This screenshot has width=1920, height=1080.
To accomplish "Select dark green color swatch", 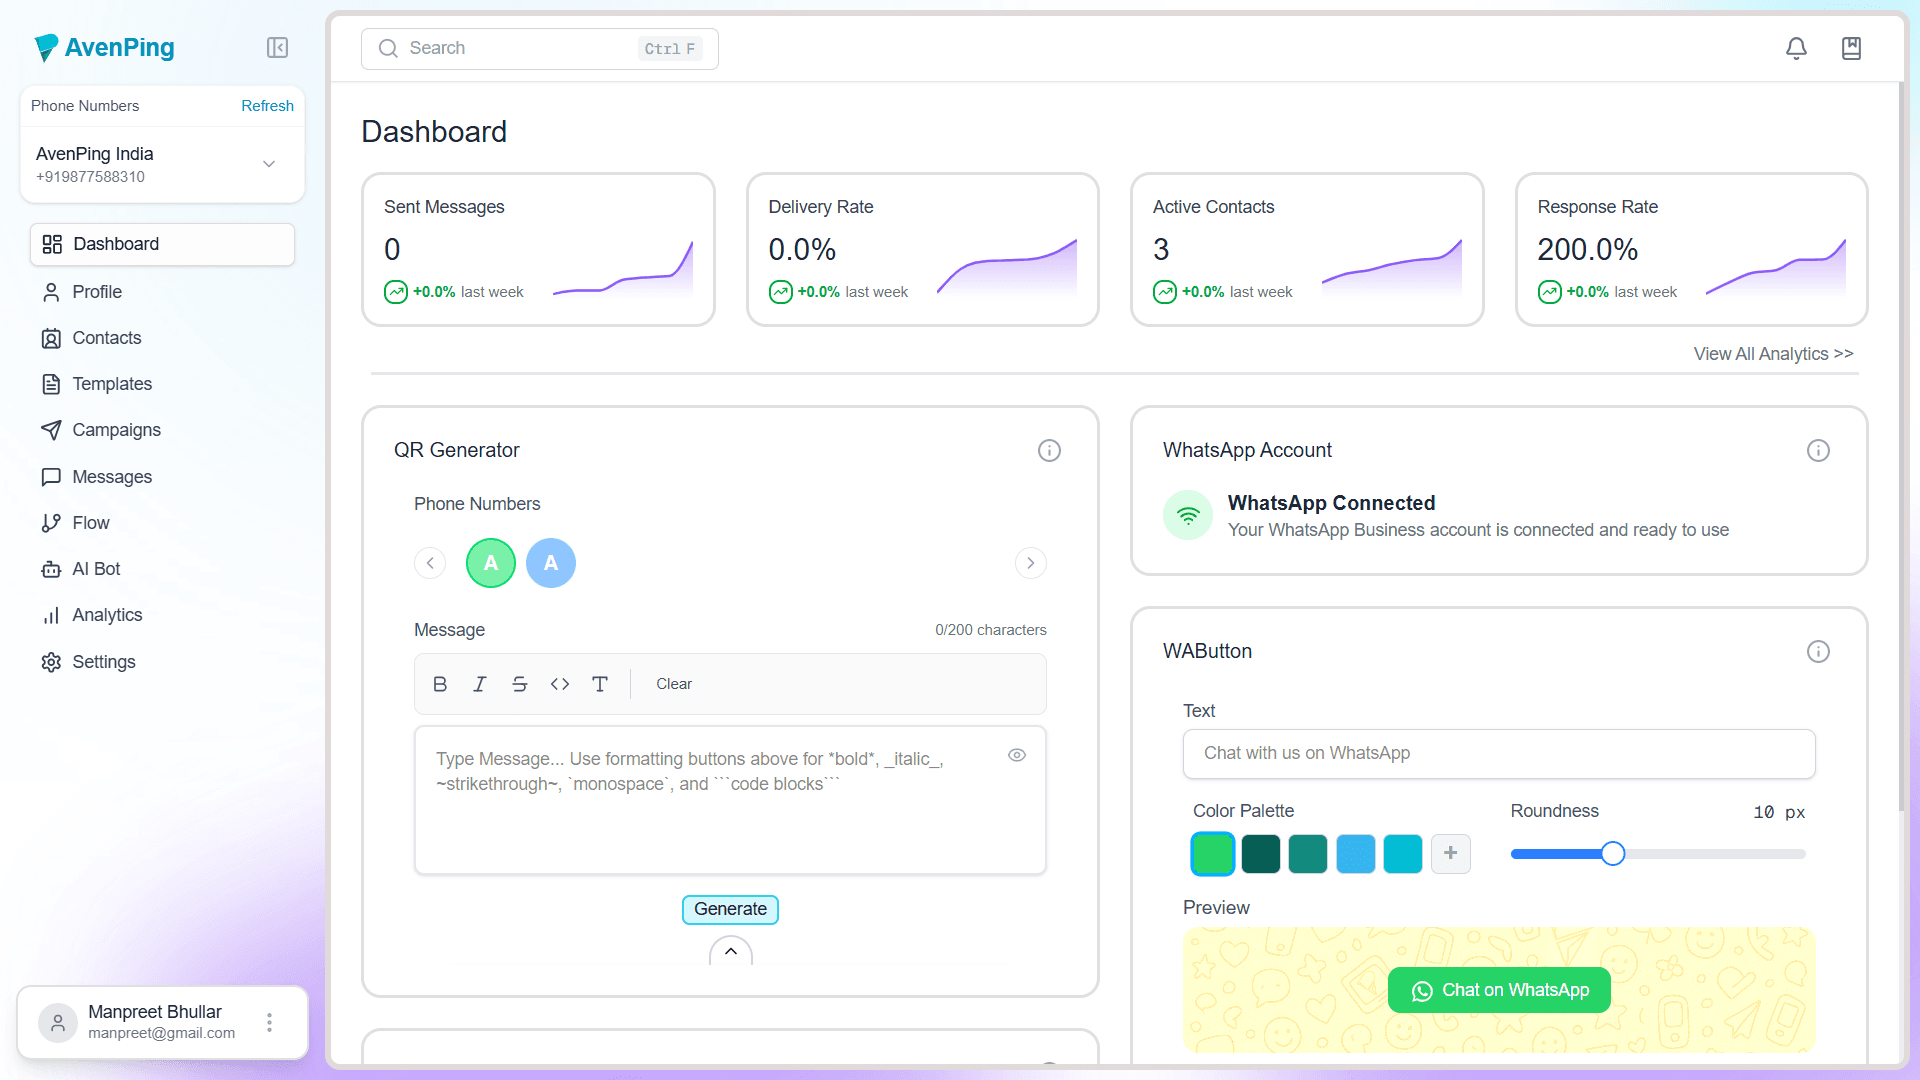I will tap(1261, 854).
